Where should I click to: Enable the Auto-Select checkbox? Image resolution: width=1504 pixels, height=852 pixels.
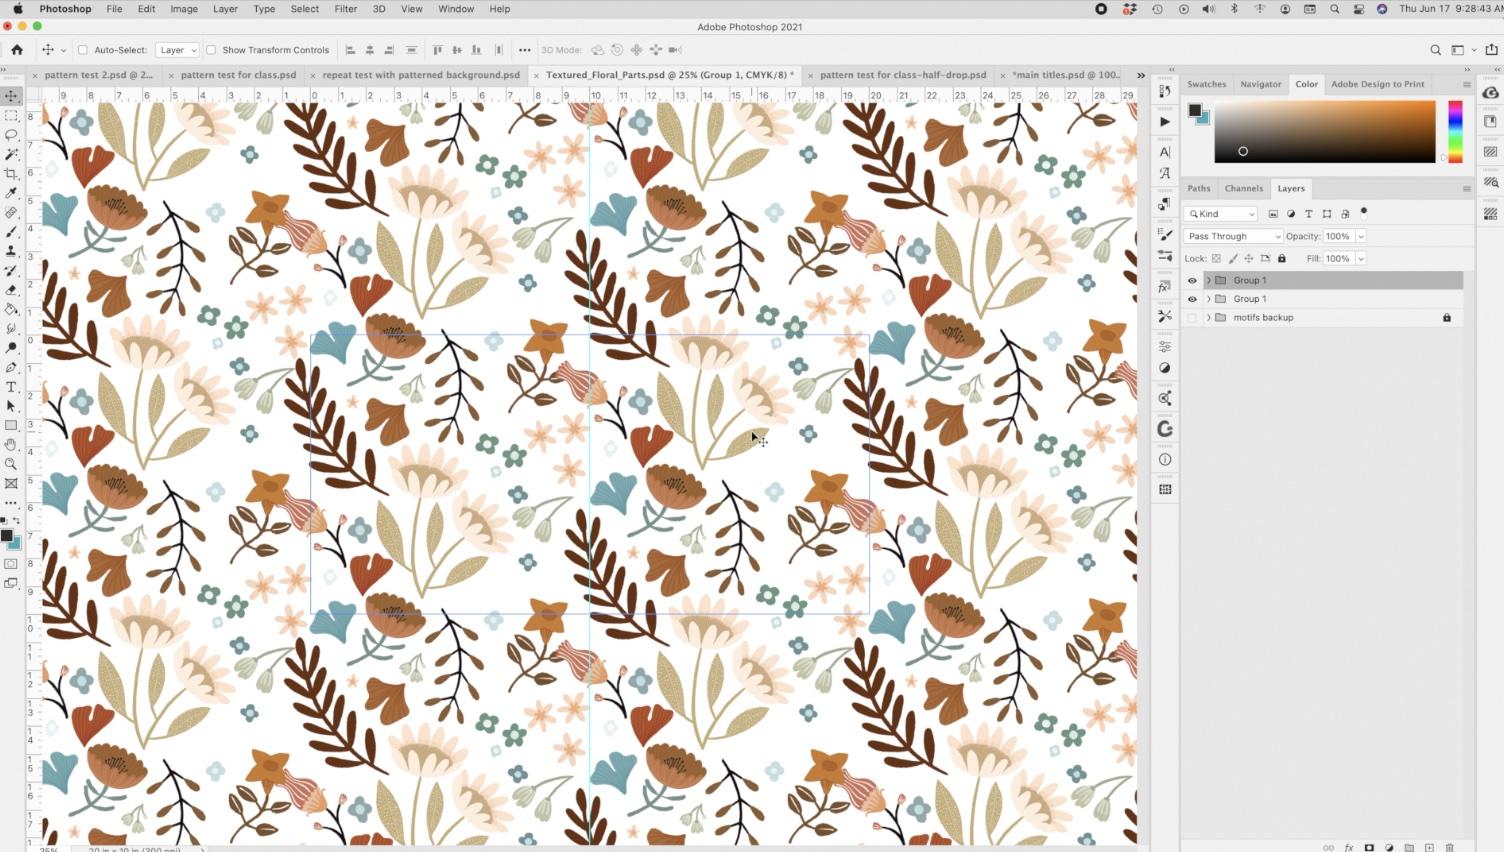[x=83, y=50]
